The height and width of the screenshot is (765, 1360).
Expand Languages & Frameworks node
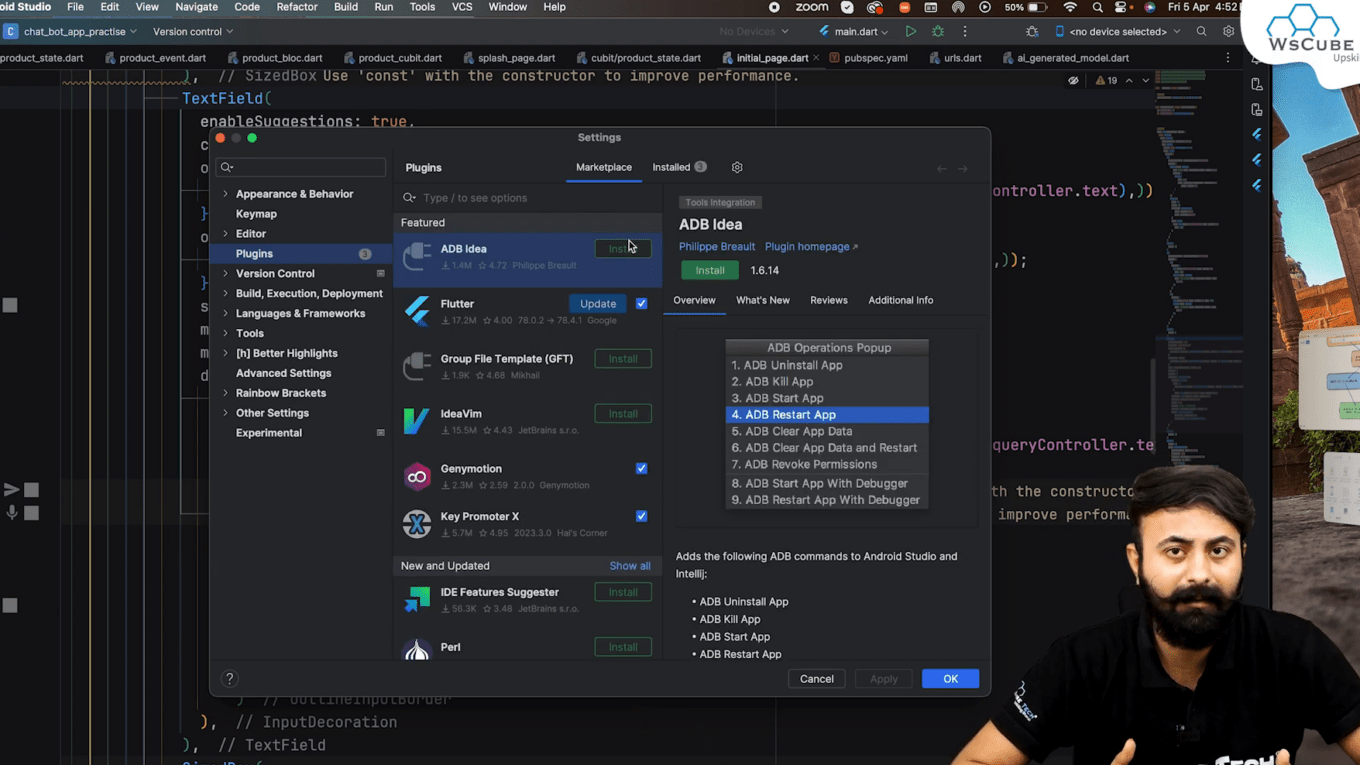(225, 314)
